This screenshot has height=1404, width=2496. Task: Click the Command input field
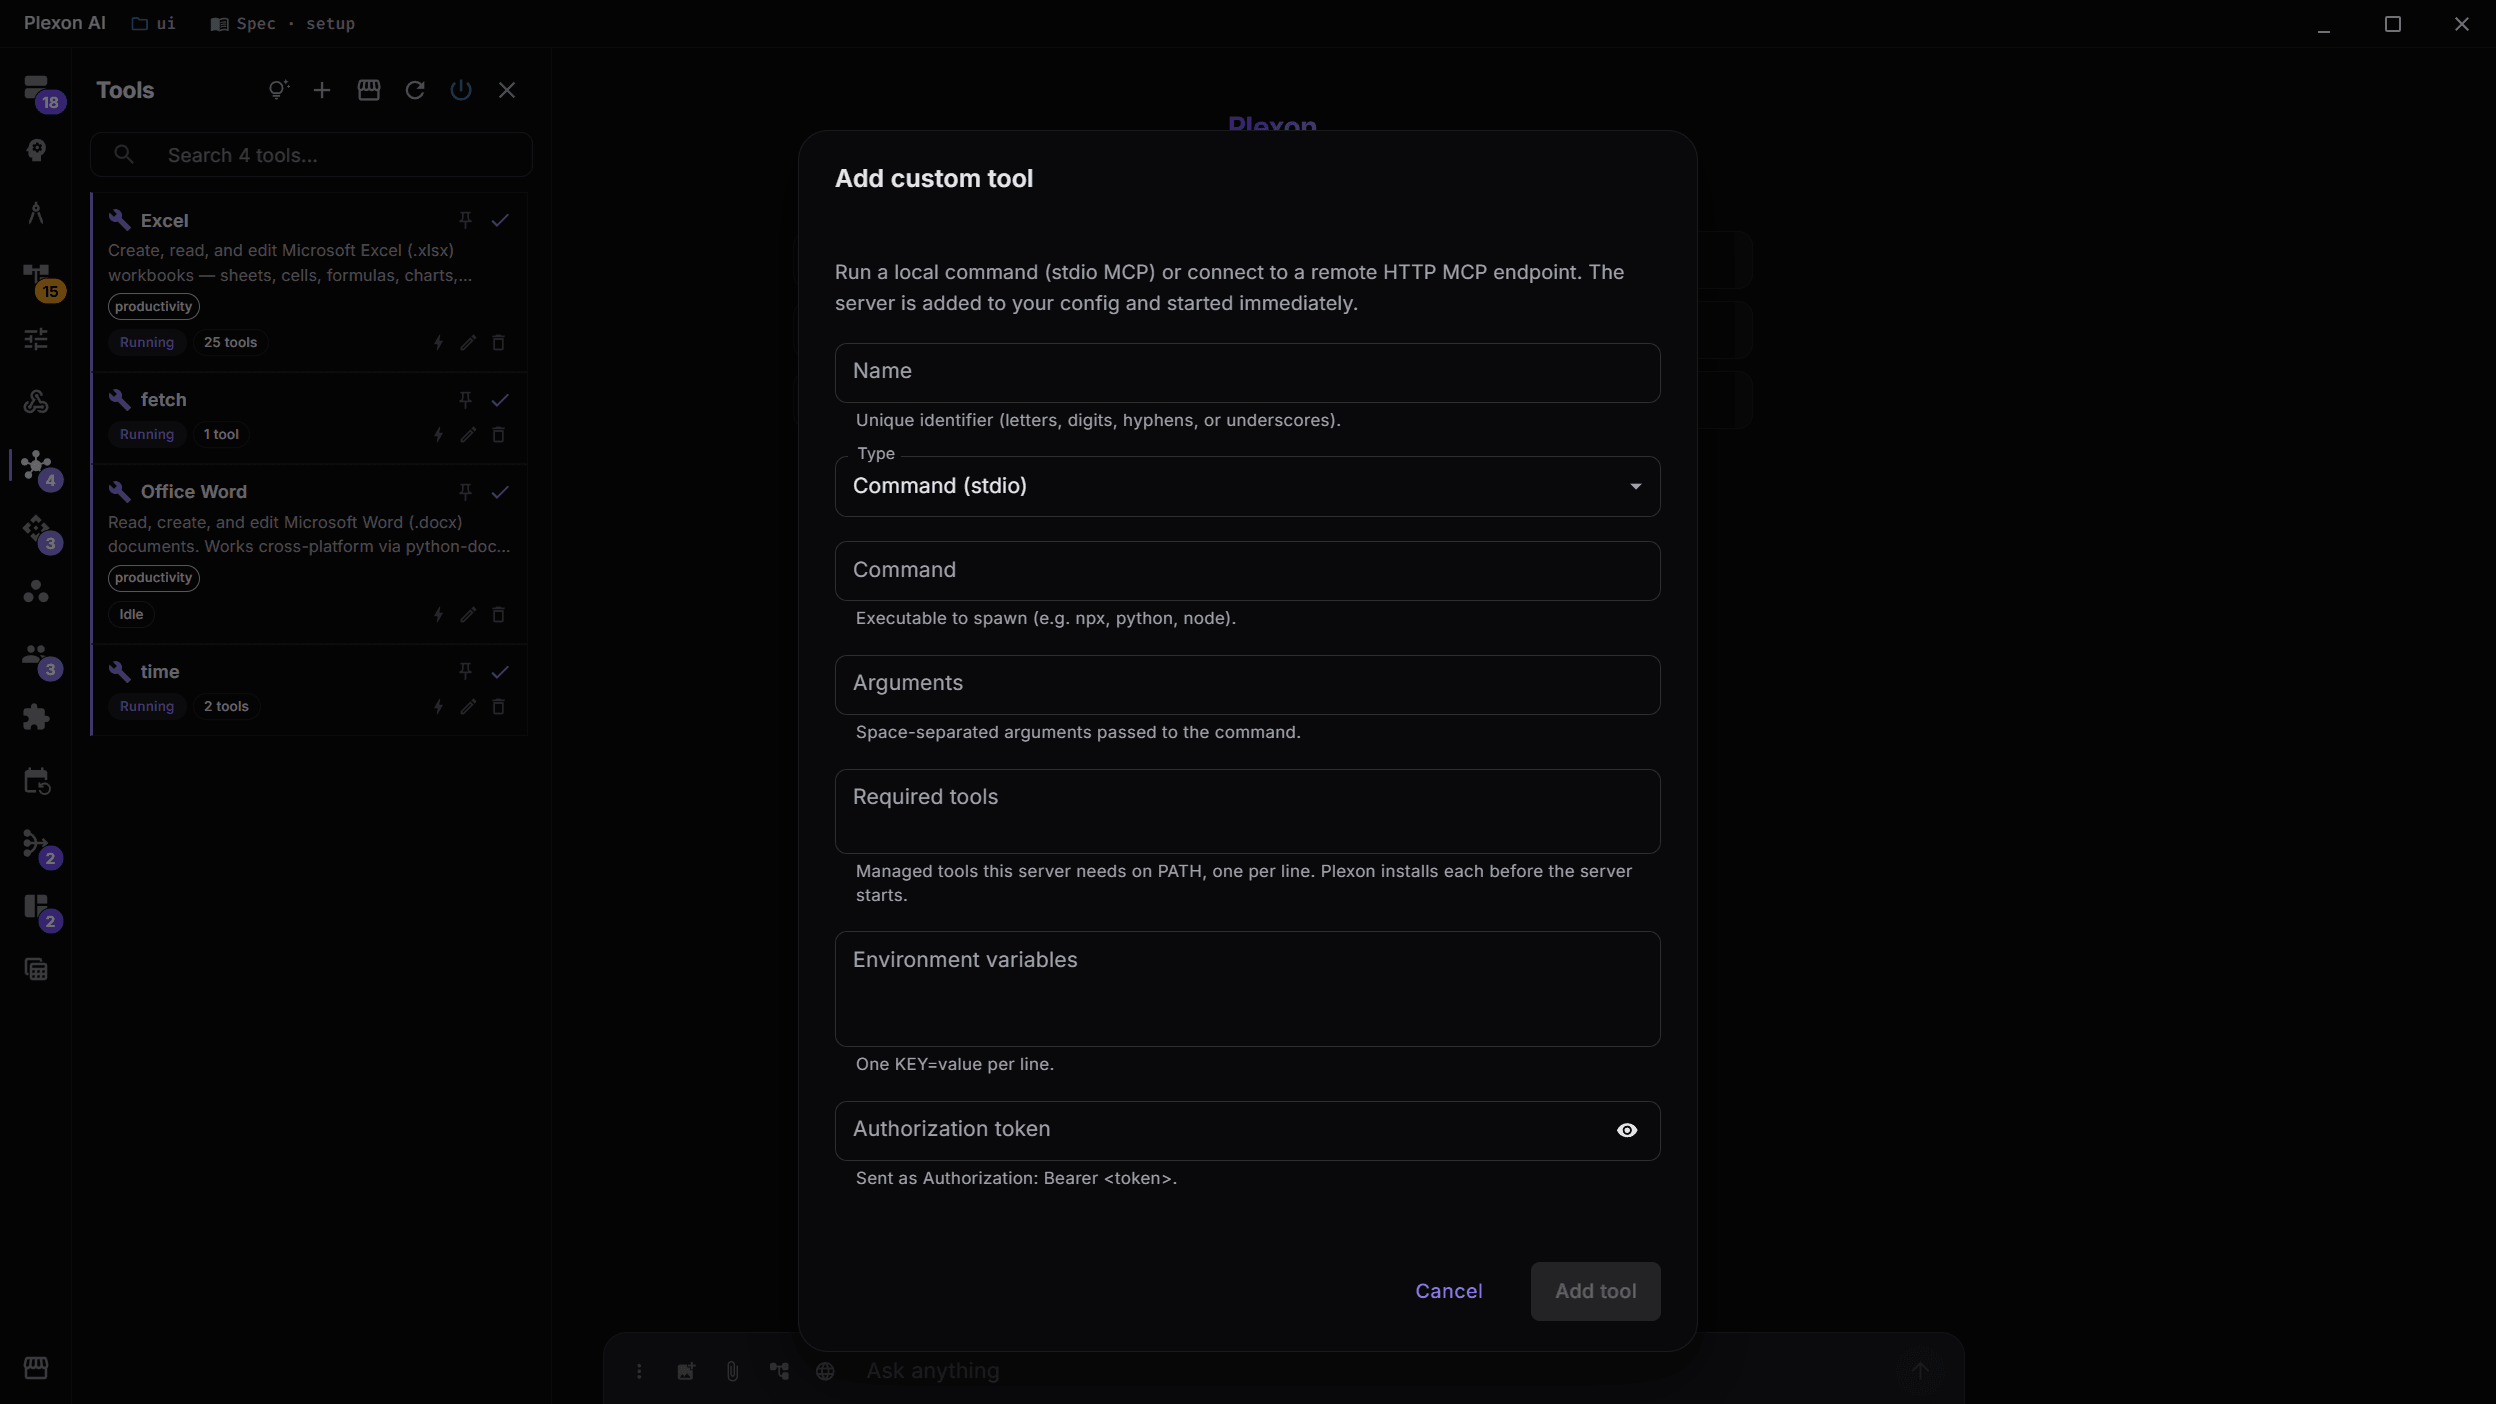point(1247,571)
